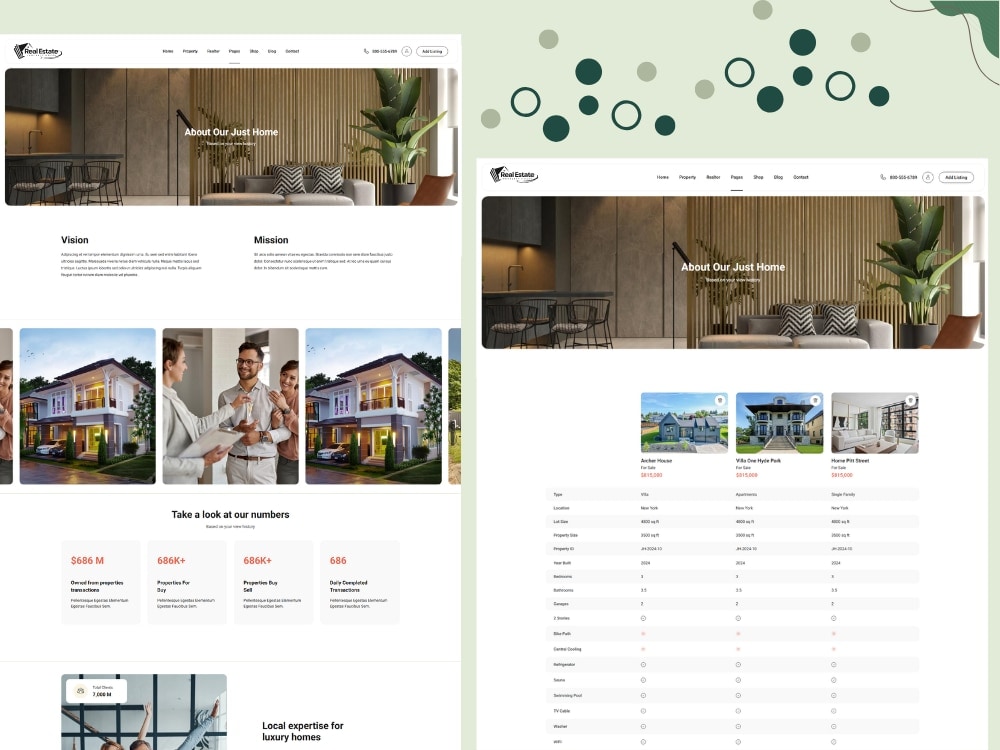Remove Villa One Hyde Park via trash icon

[x=815, y=401]
